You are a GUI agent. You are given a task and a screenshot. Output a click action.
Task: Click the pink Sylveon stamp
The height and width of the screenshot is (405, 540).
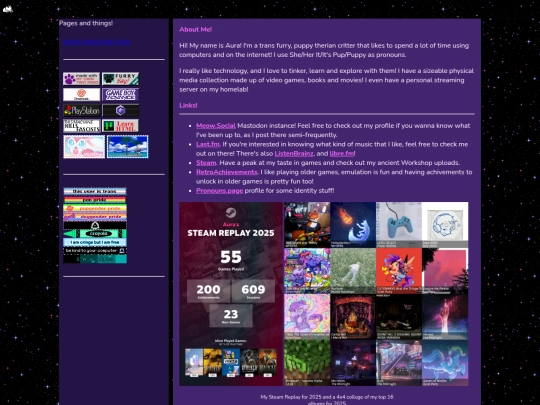(84, 147)
